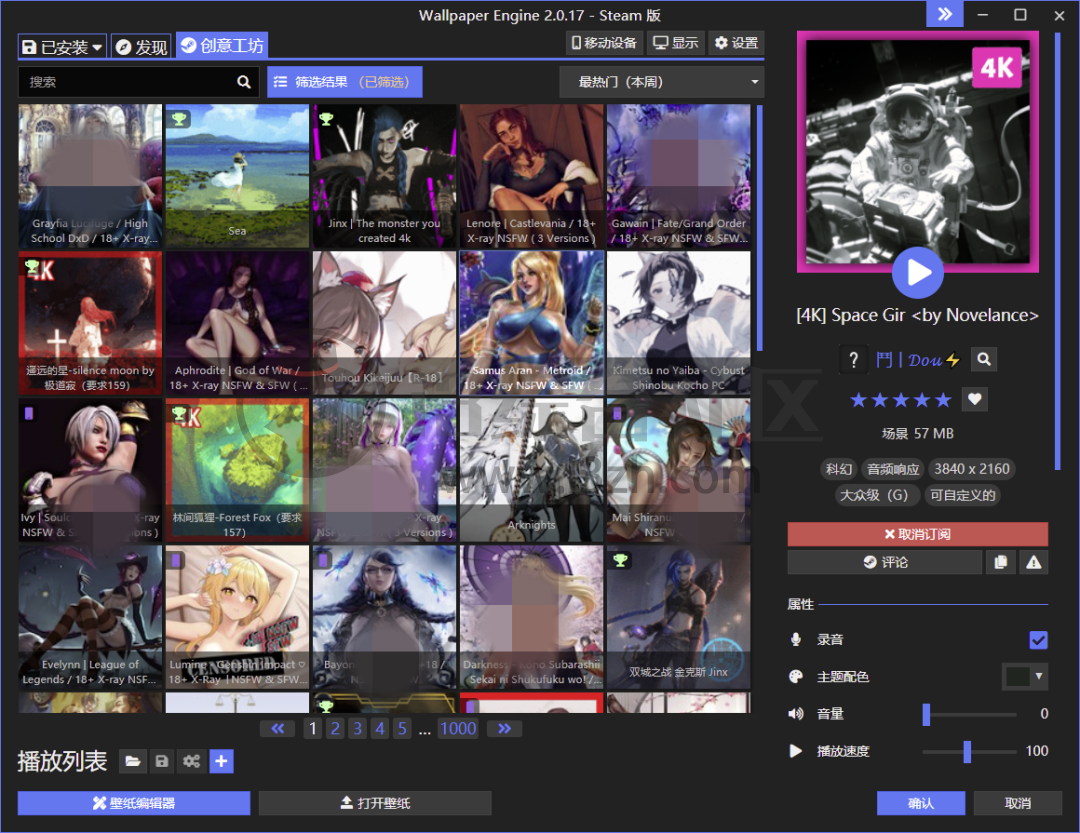Select the Sea wallpaper thumbnail
Viewport: 1080px width, 833px height.
pos(237,176)
